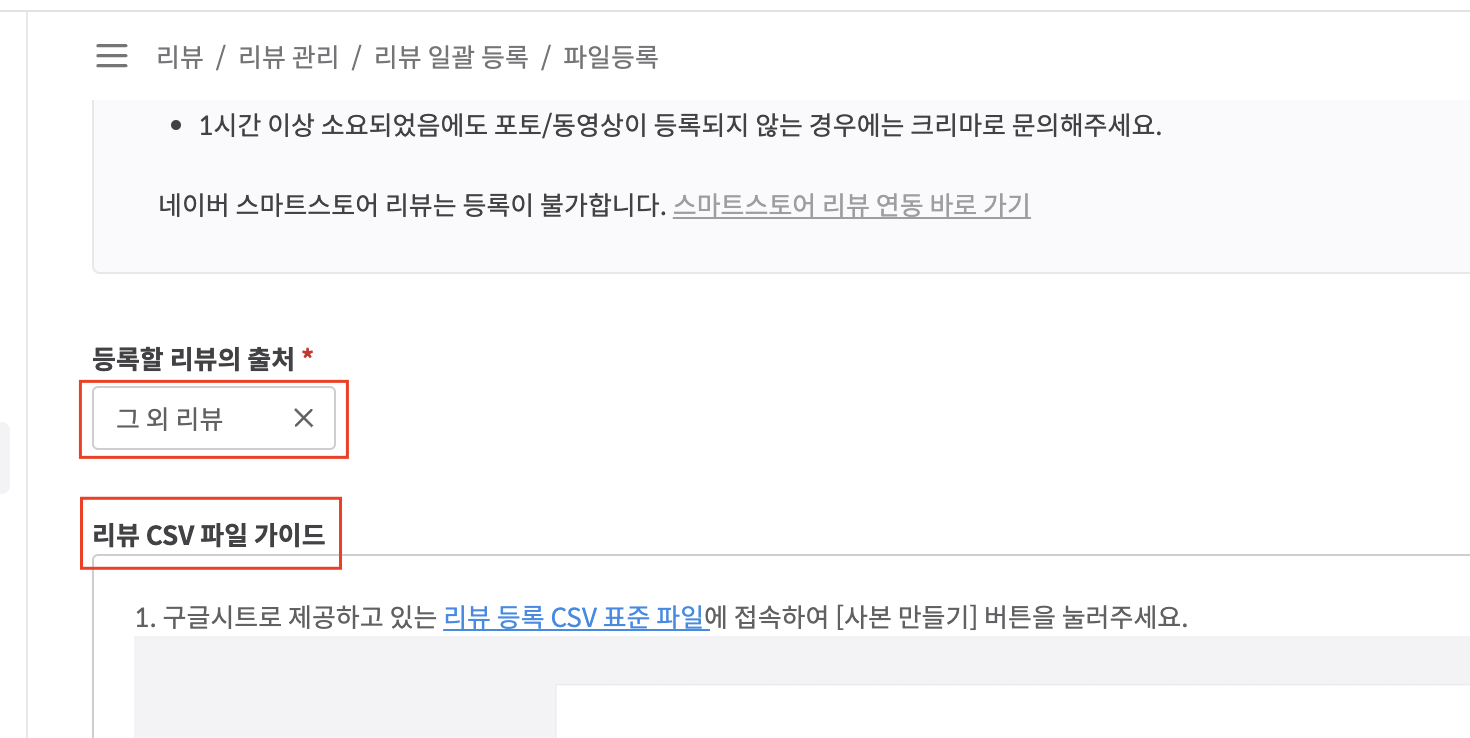Select the '리뷰 일괄 등록' breadcrumb

click(450, 57)
